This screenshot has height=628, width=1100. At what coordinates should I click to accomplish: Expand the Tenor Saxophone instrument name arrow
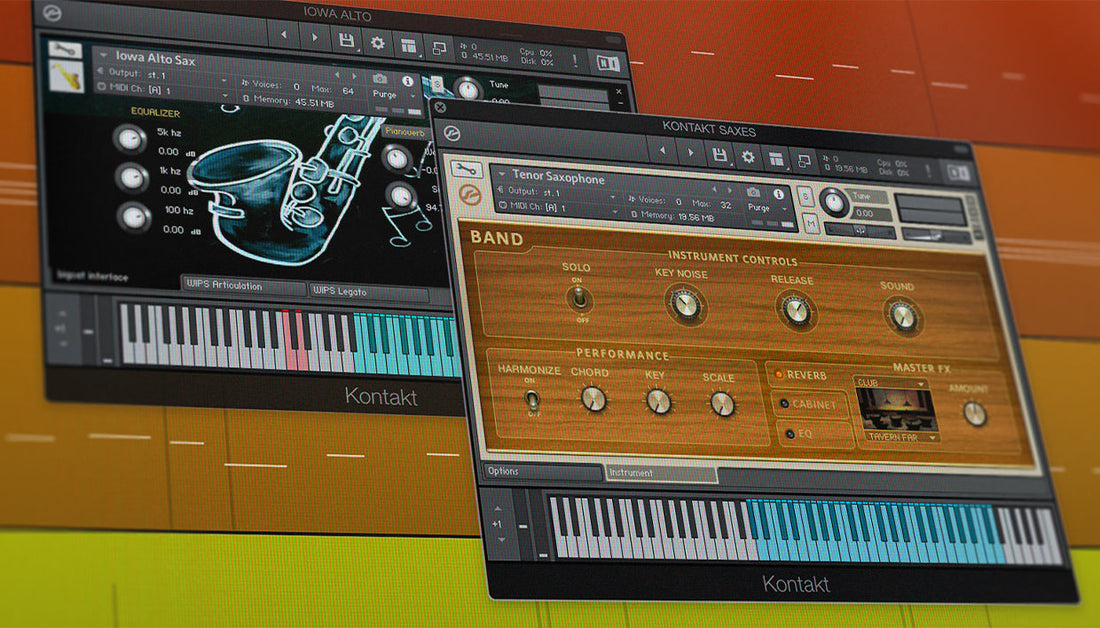pos(502,173)
